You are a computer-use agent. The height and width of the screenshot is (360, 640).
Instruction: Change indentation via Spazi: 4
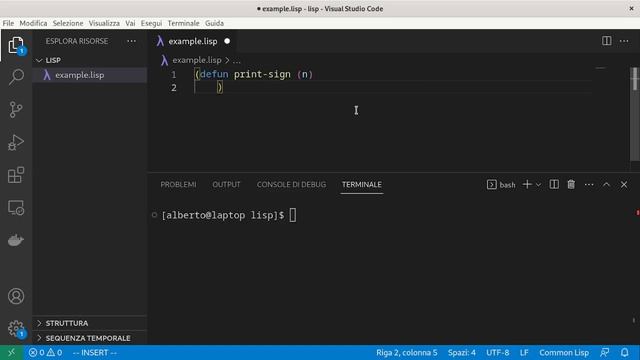[462, 353]
